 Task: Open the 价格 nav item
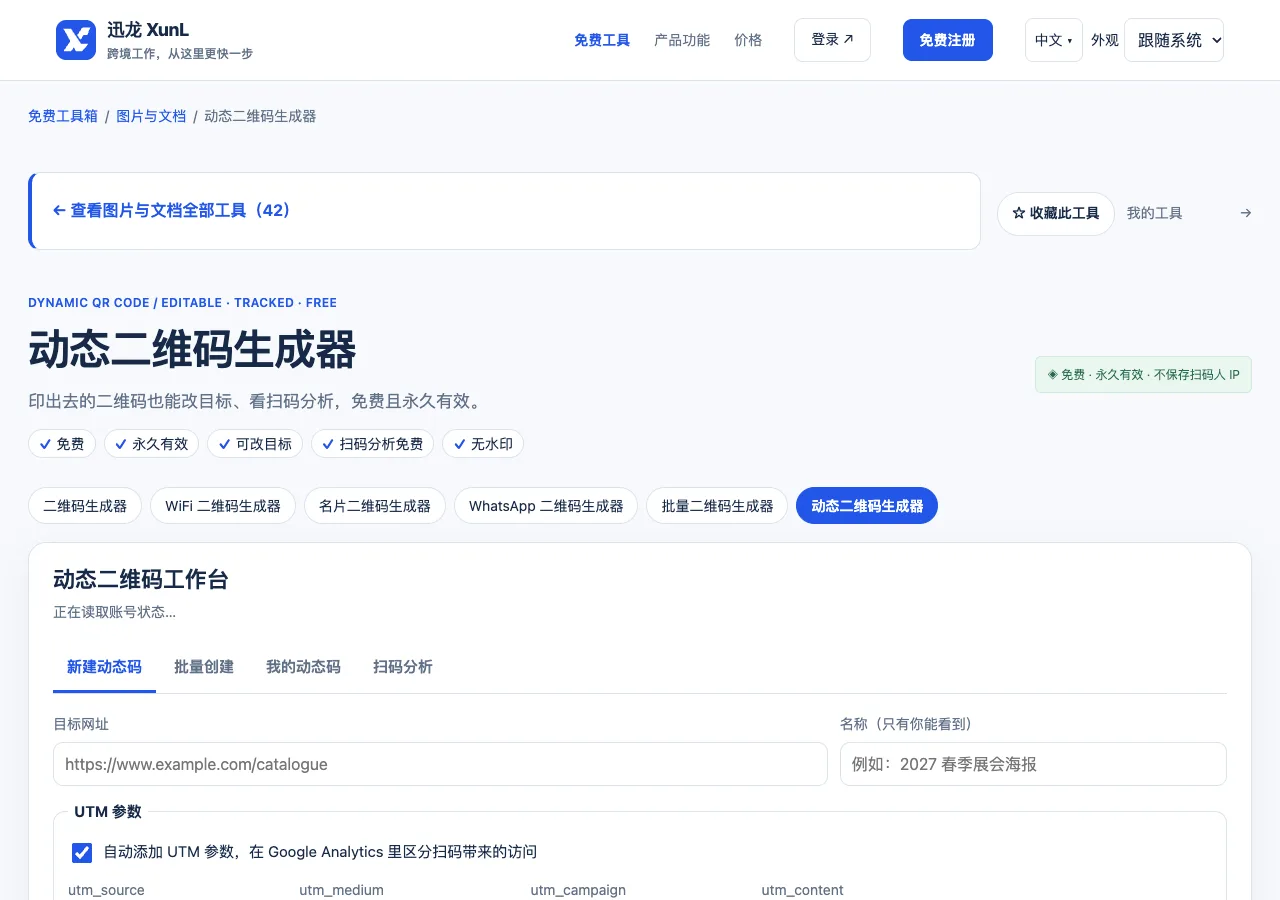pyautogui.click(x=748, y=40)
